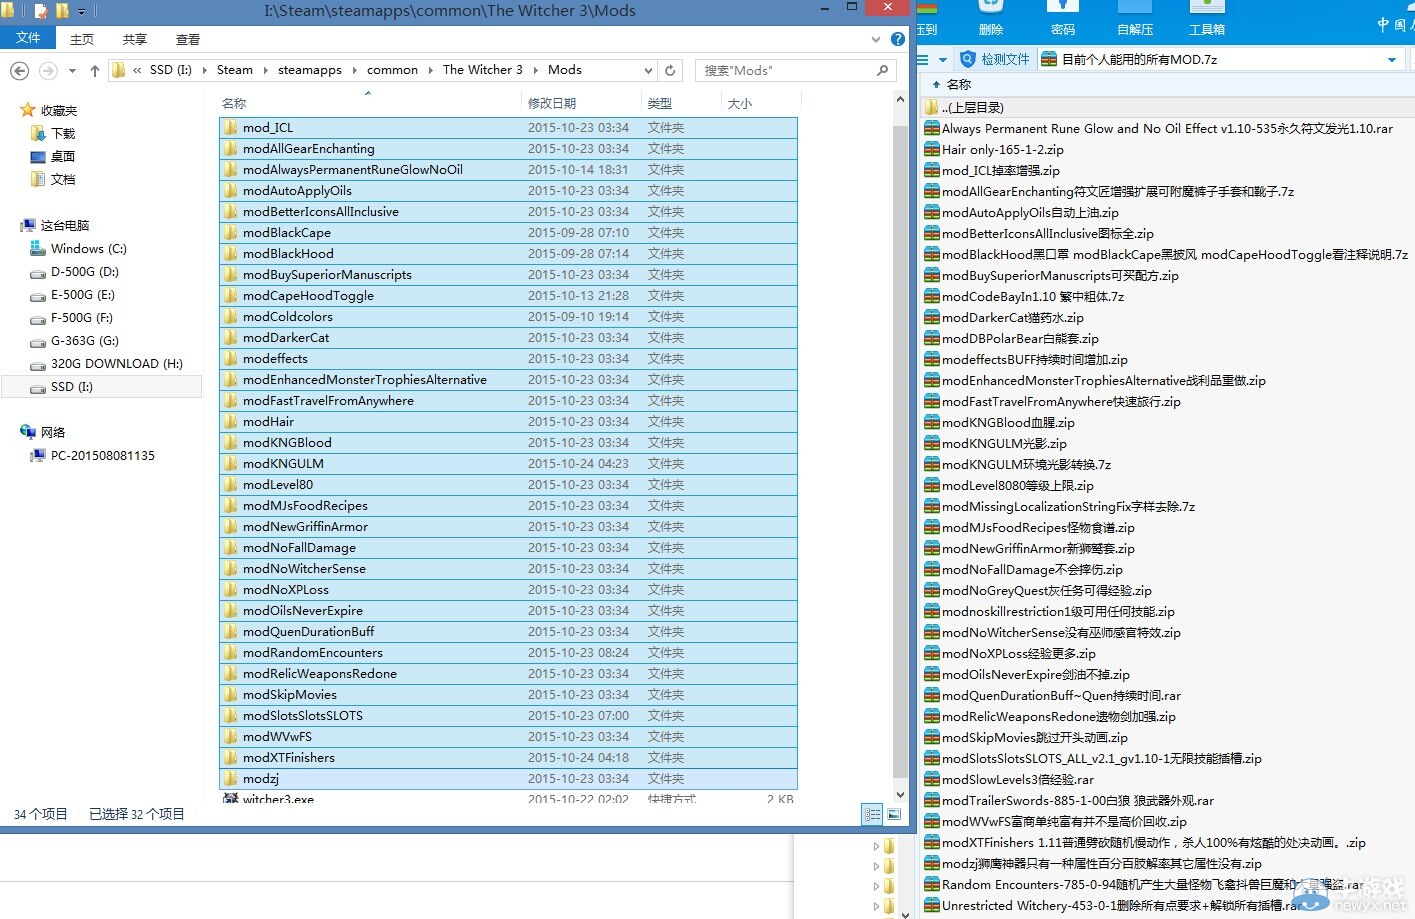Select Hair only-165-1-2.zip in archiver
This screenshot has width=1415, height=919.
(994, 149)
